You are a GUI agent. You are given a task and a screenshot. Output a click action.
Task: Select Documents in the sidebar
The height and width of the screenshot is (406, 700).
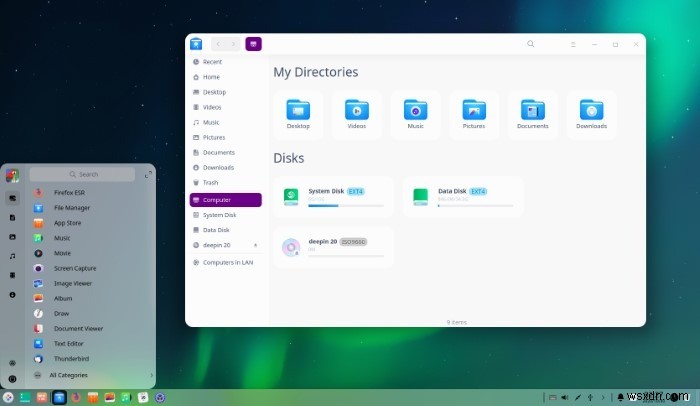click(x=225, y=152)
